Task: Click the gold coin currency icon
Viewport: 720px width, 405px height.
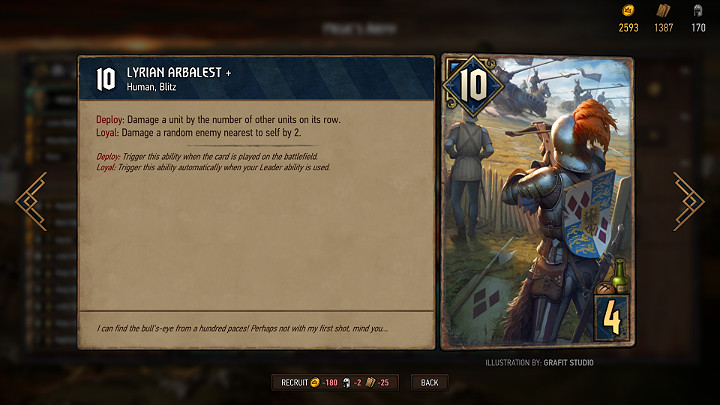Action: [x=628, y=10]
